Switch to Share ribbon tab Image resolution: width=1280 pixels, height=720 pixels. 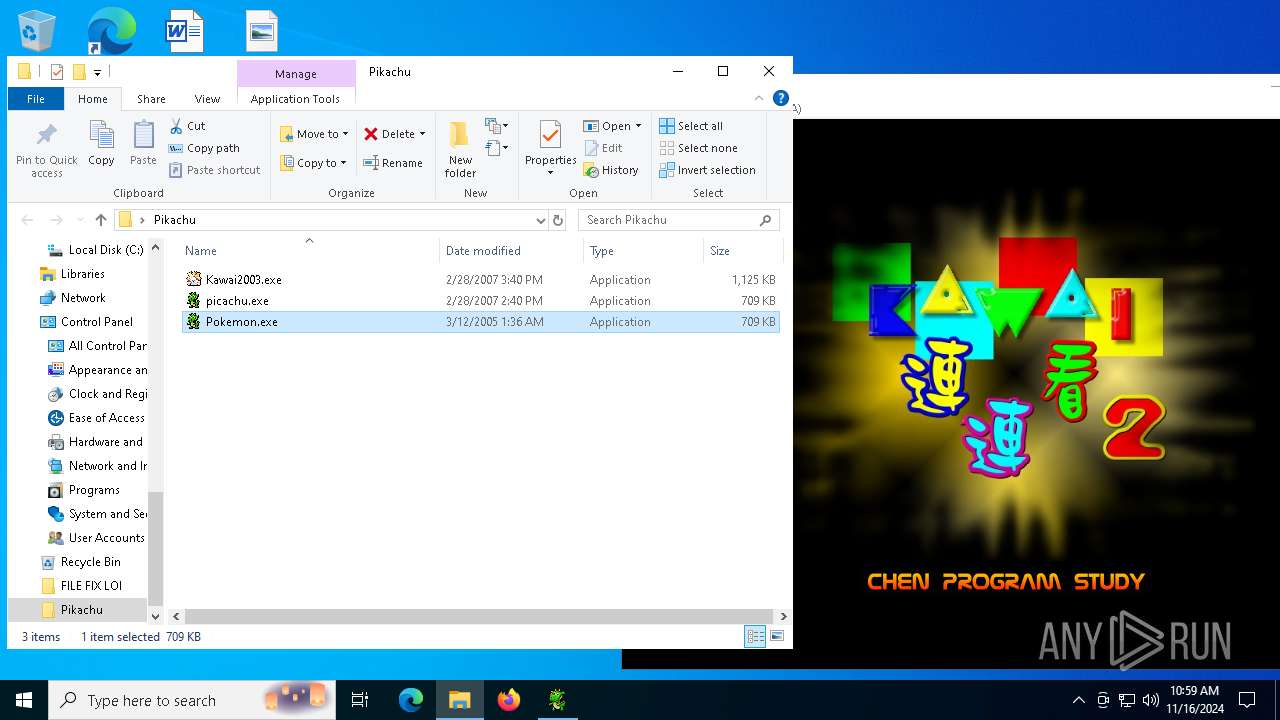[x=151, y=99]
